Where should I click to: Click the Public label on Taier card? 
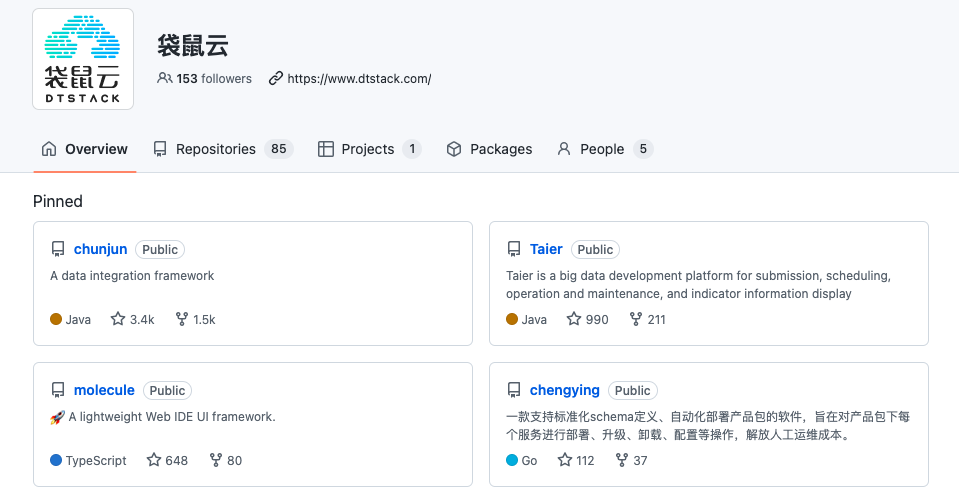[x=595, y=250]
